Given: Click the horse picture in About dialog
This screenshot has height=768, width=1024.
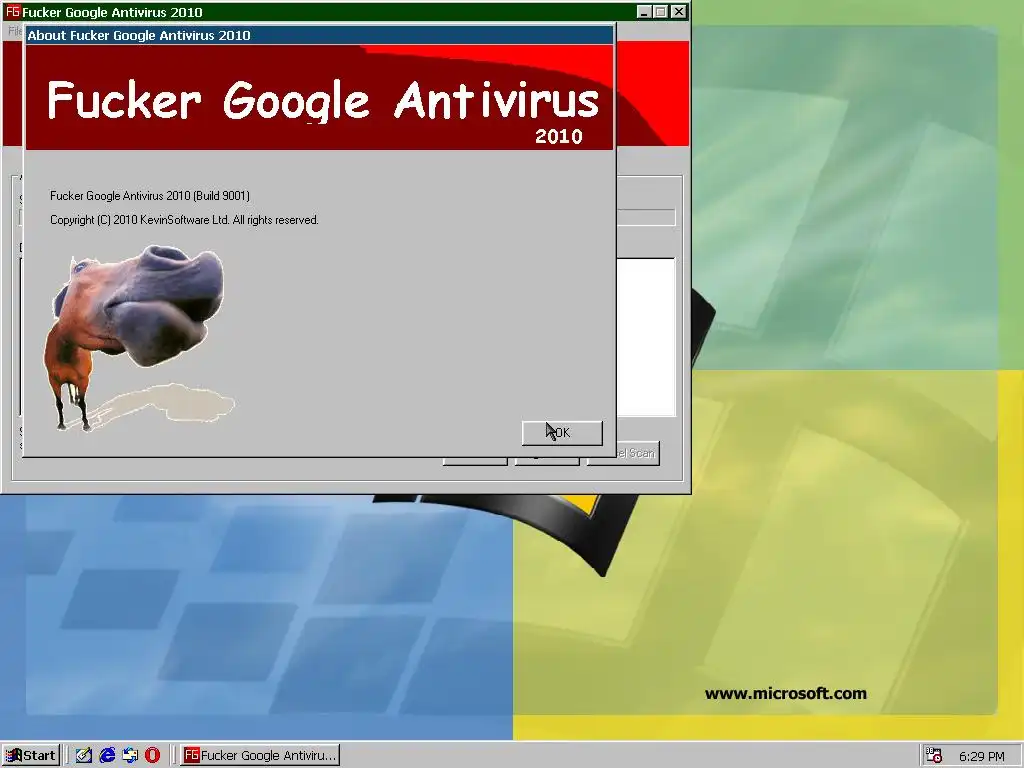Looking at the screenshot, I should pyautogui.click(x=138, y=338).
